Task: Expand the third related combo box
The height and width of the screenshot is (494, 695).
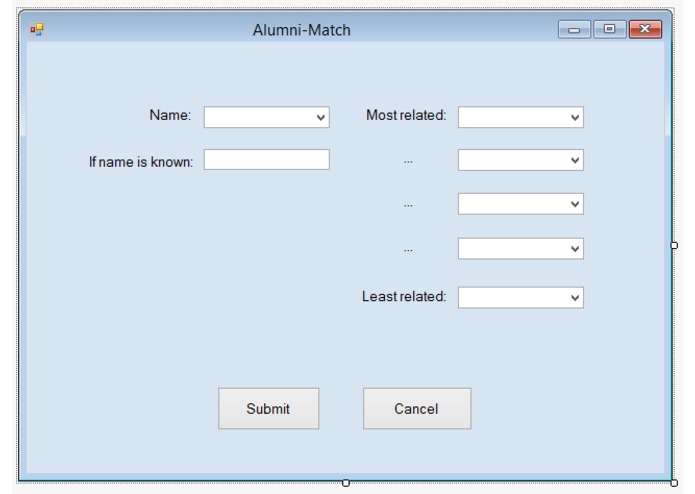Action: pos(521,204)
